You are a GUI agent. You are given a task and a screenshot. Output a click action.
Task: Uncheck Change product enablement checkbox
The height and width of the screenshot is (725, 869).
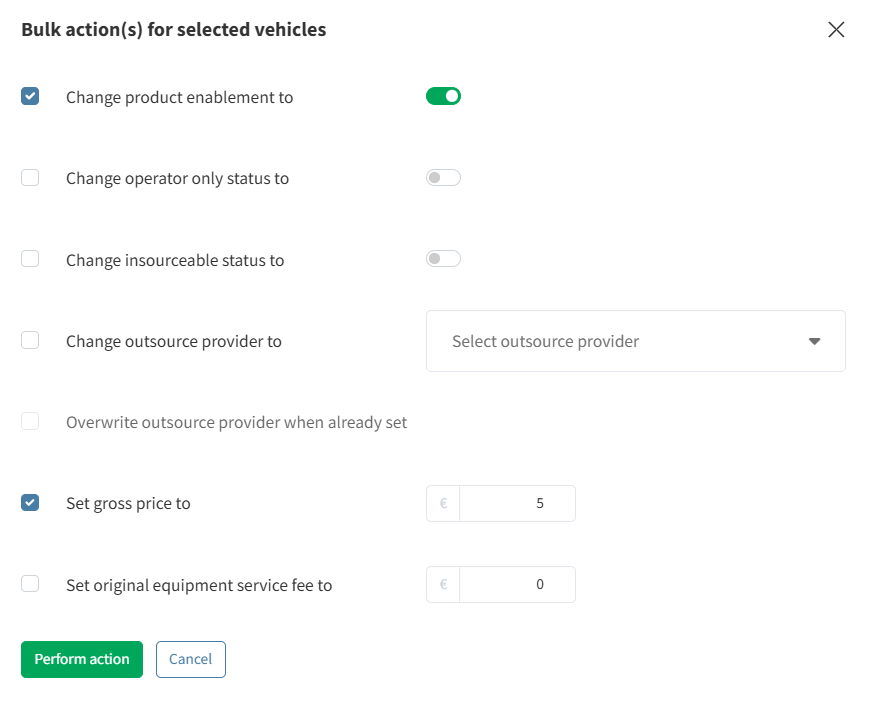(30, 97)
